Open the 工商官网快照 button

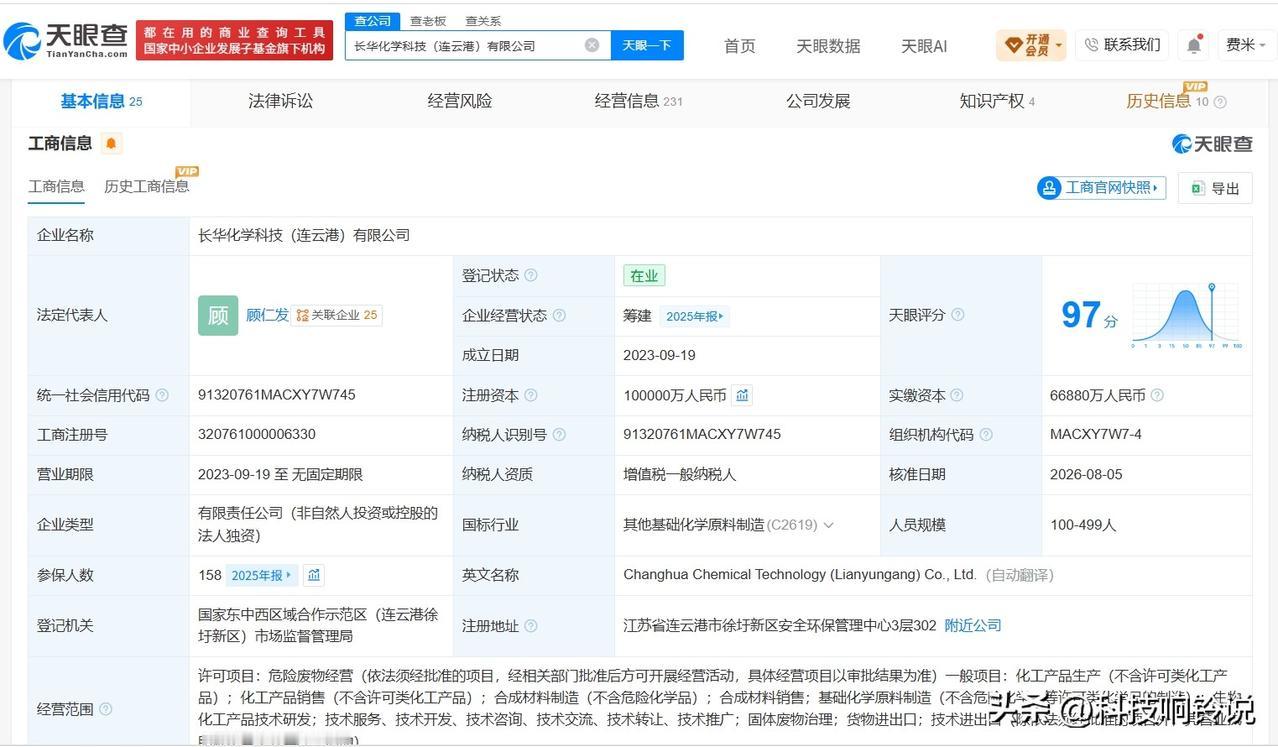1102,188
